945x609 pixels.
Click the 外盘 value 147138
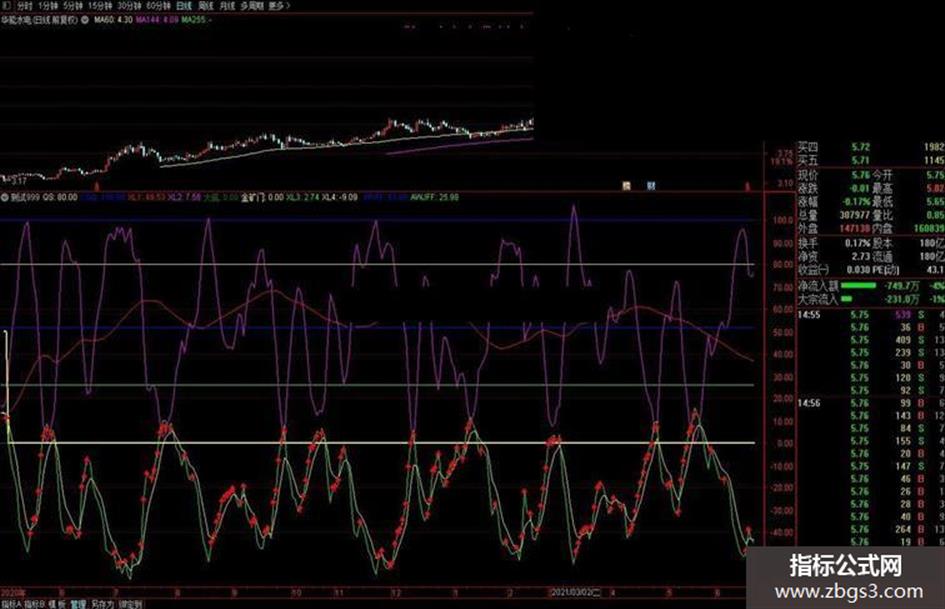point(855,229)
